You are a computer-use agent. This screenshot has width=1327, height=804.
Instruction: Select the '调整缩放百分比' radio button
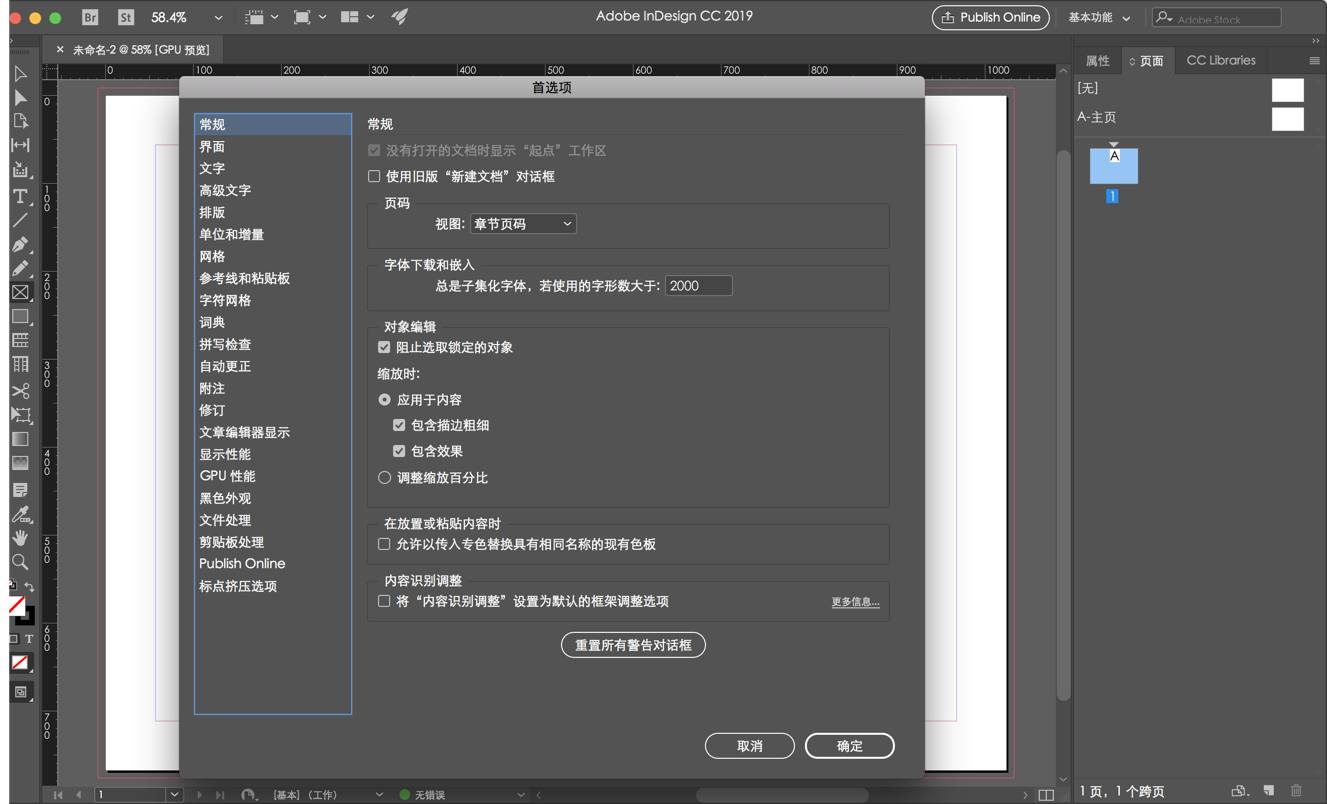tap(384, 478)
